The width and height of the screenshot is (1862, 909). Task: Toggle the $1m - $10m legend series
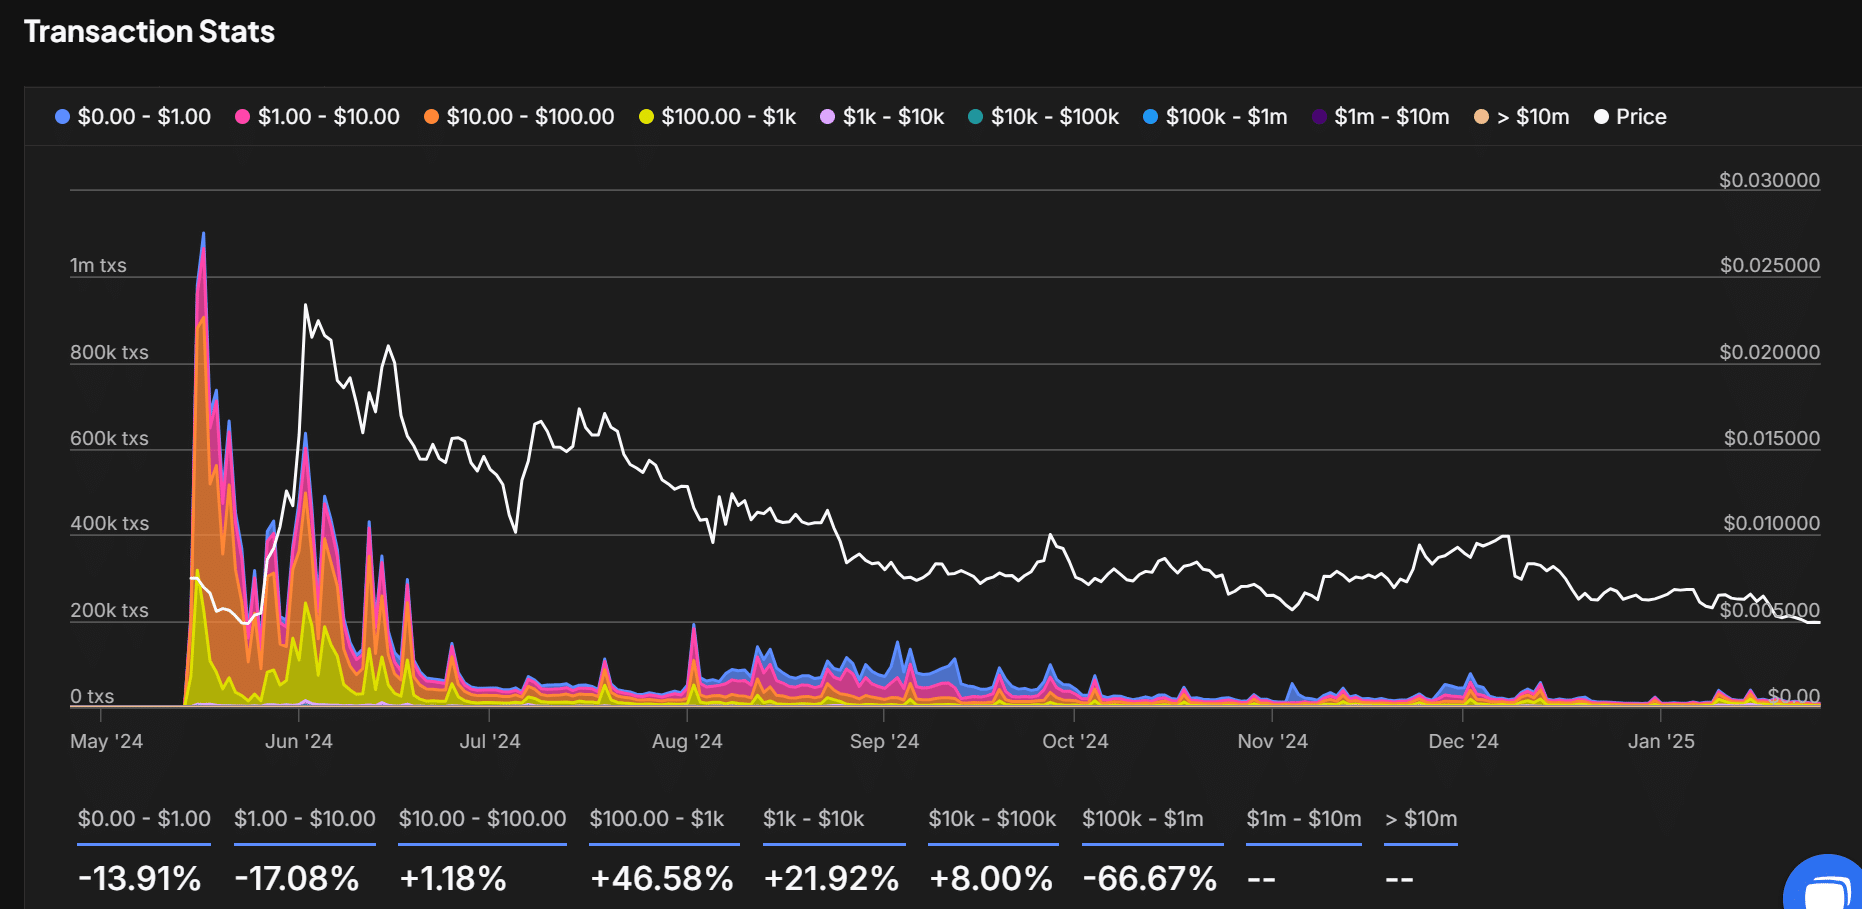pos(1380,117)
